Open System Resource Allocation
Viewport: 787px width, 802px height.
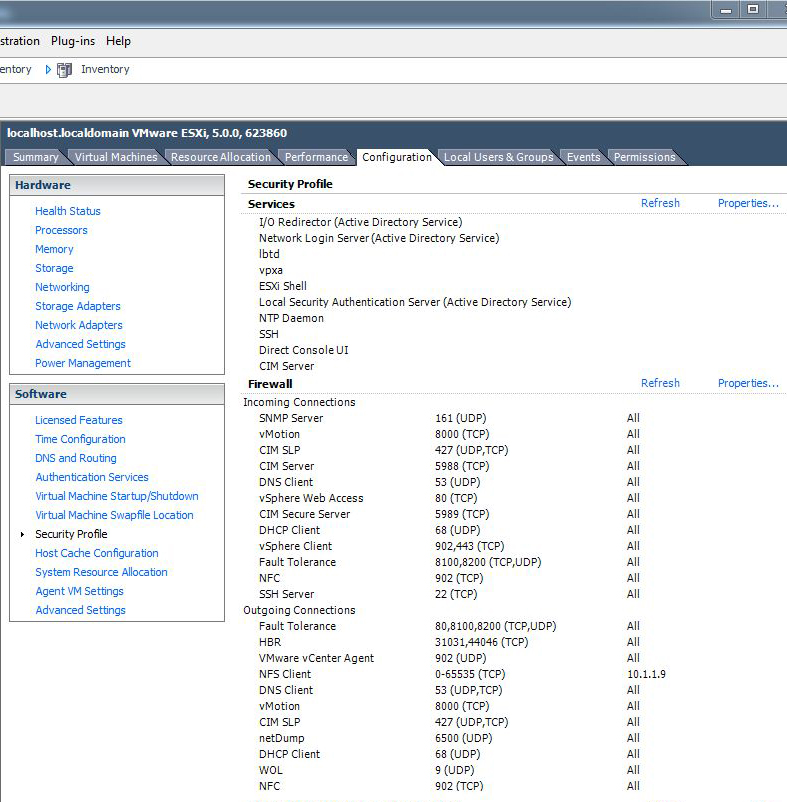101,572
